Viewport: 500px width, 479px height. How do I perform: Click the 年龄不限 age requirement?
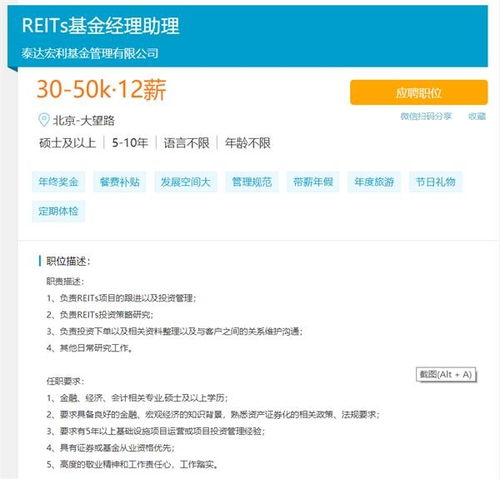[248, 143]
